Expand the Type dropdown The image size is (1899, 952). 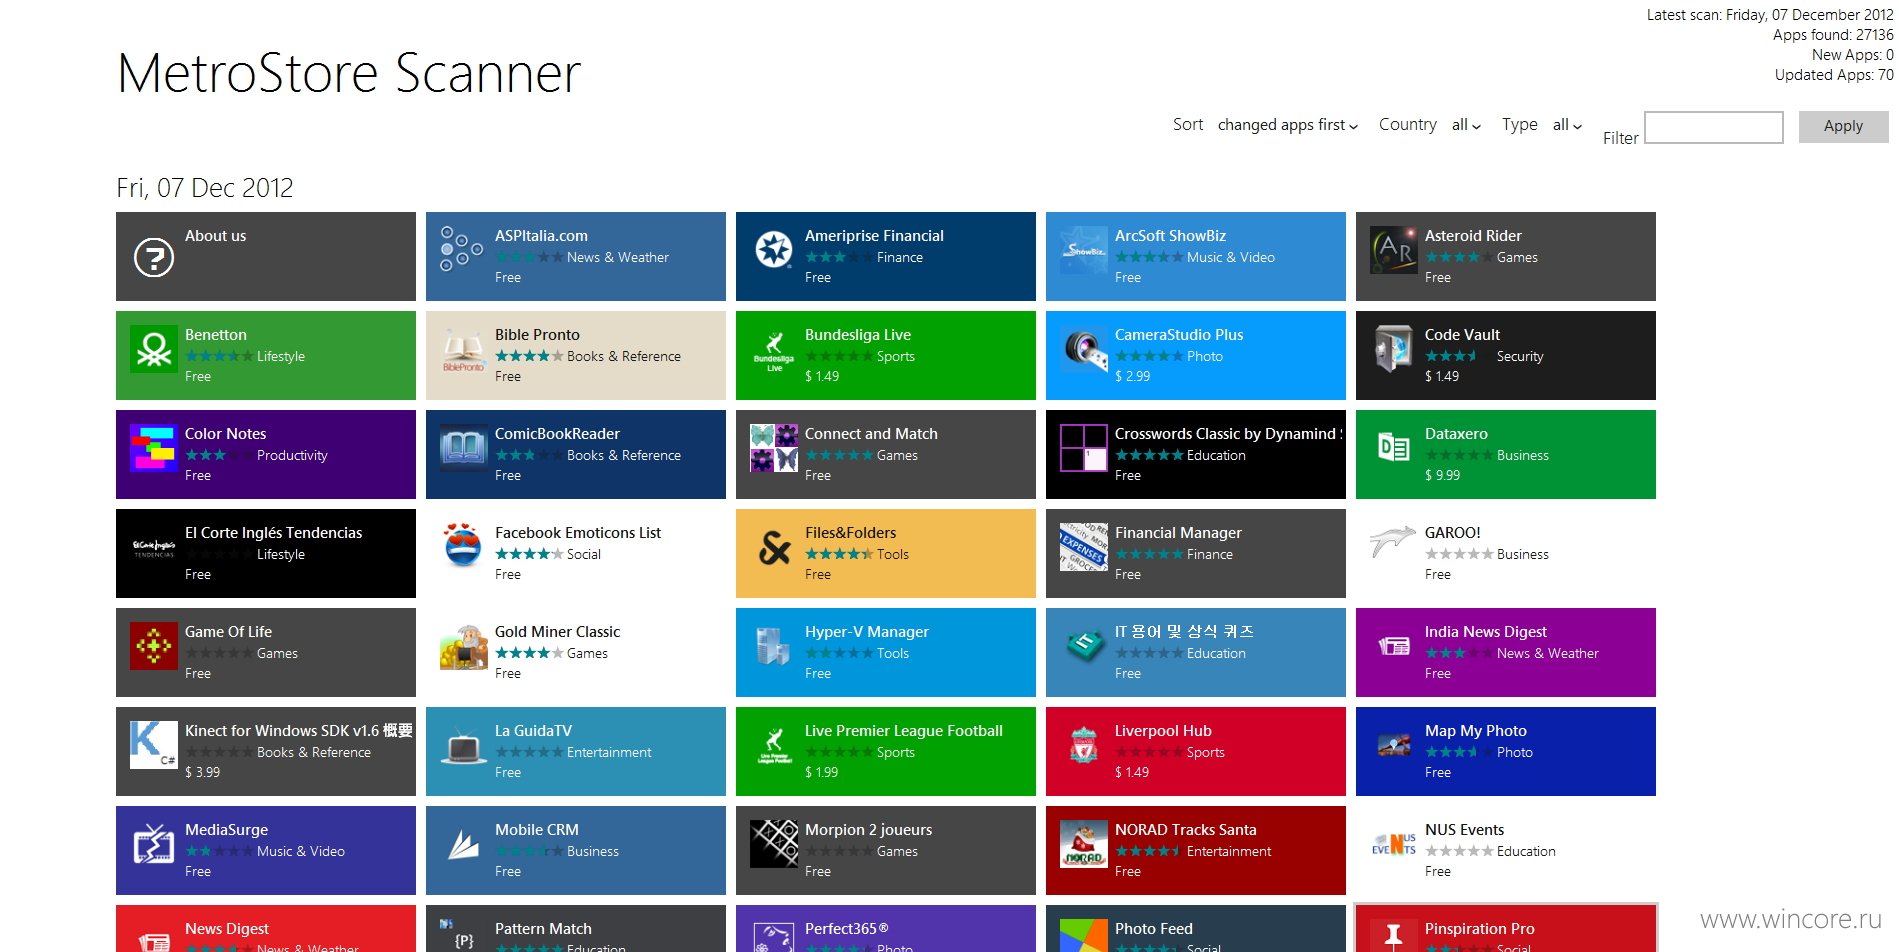(x=1567, y=125)
